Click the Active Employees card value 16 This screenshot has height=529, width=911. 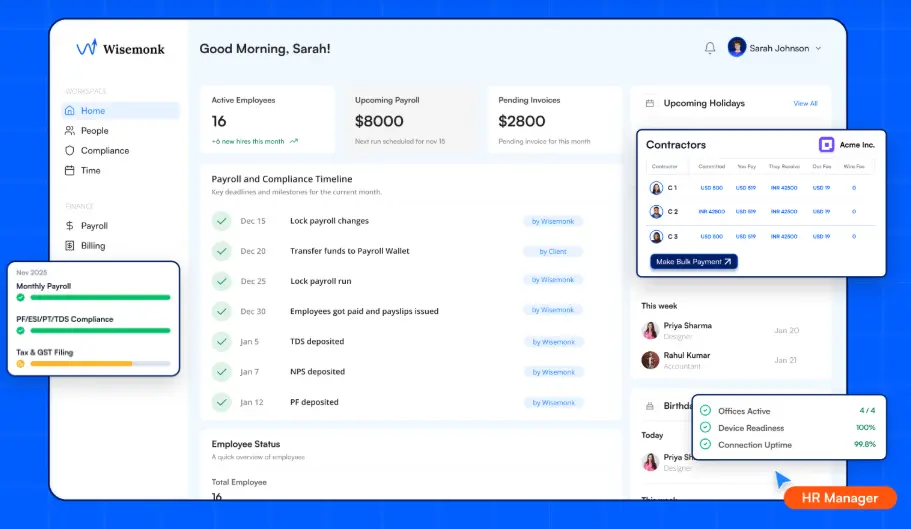click(x=219, y=121)
